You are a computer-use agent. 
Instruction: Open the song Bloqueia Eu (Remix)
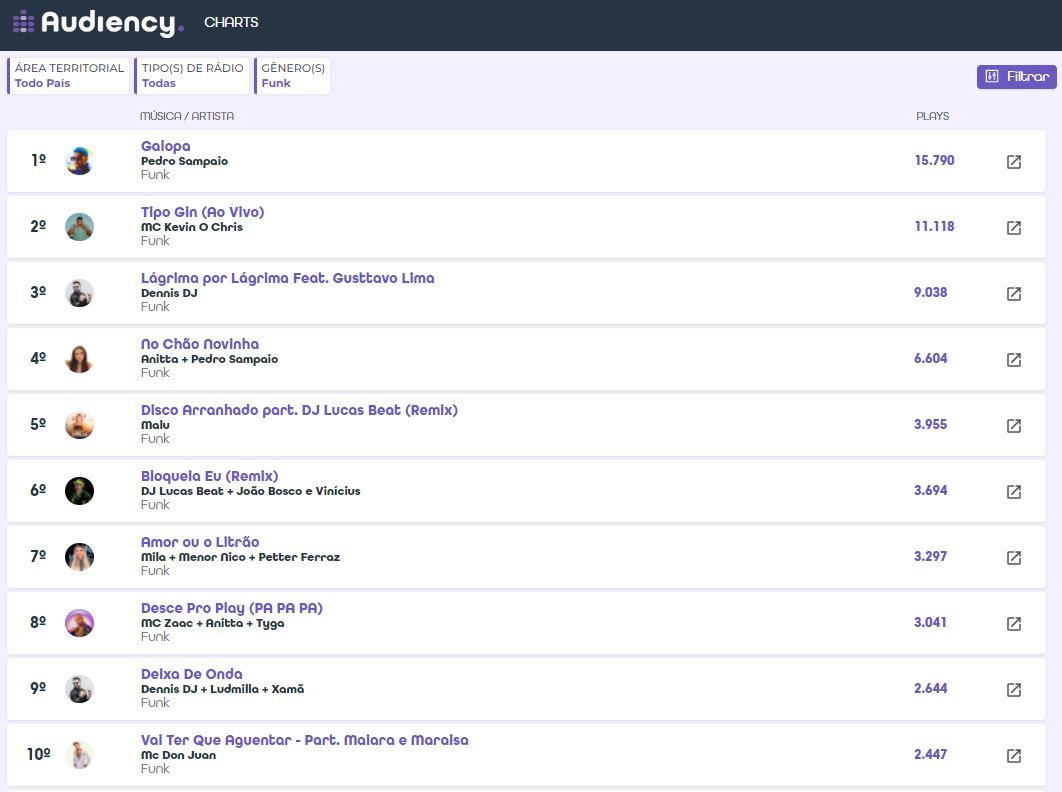[x=209, y=476]
